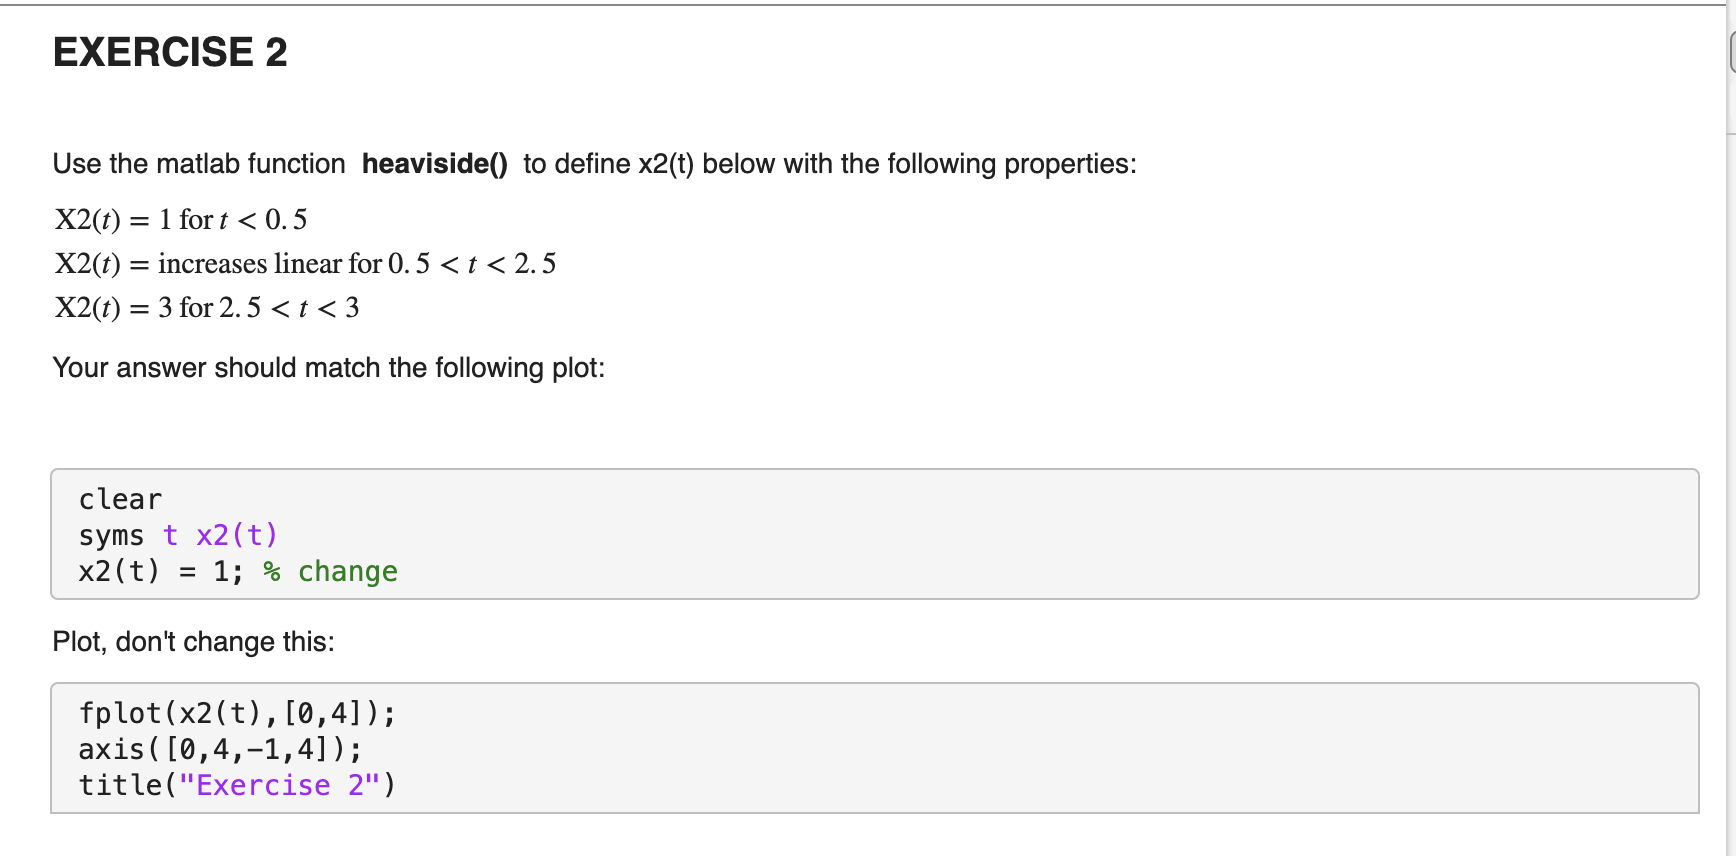Click the x2(t) = 1; assignment code
The width and height of the screenshot is (1736, 856).
[161, 571]
